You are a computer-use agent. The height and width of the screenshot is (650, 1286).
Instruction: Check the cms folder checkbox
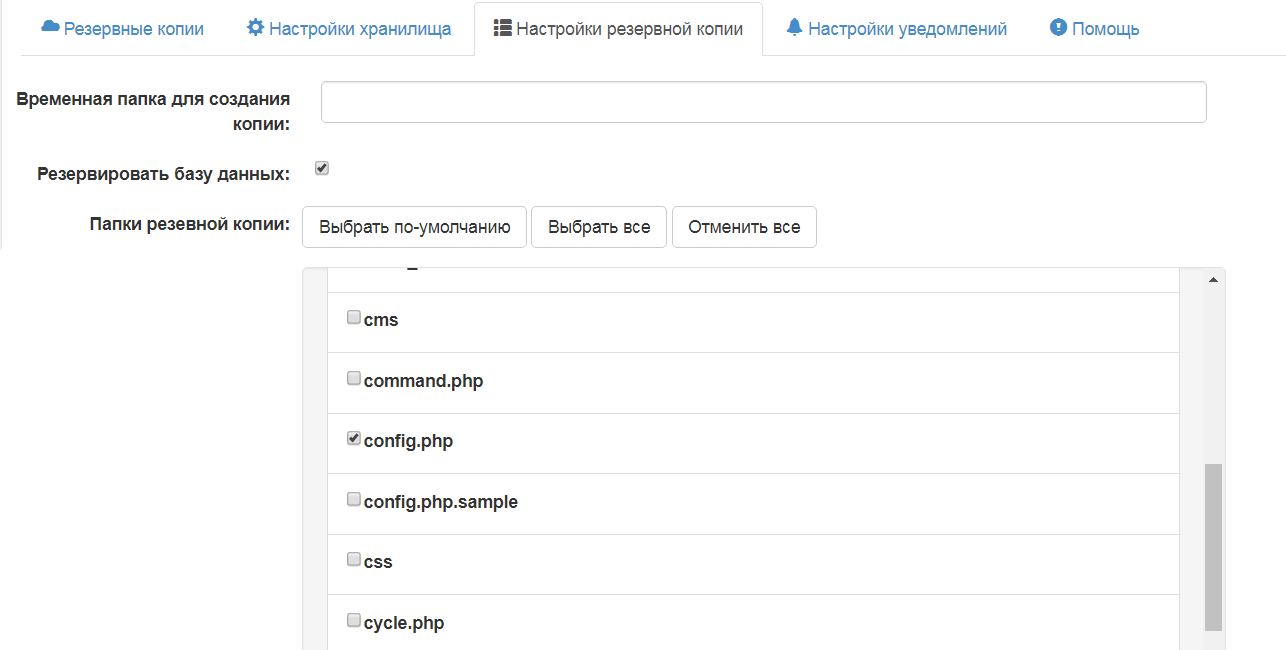click(x=353, y=316)
